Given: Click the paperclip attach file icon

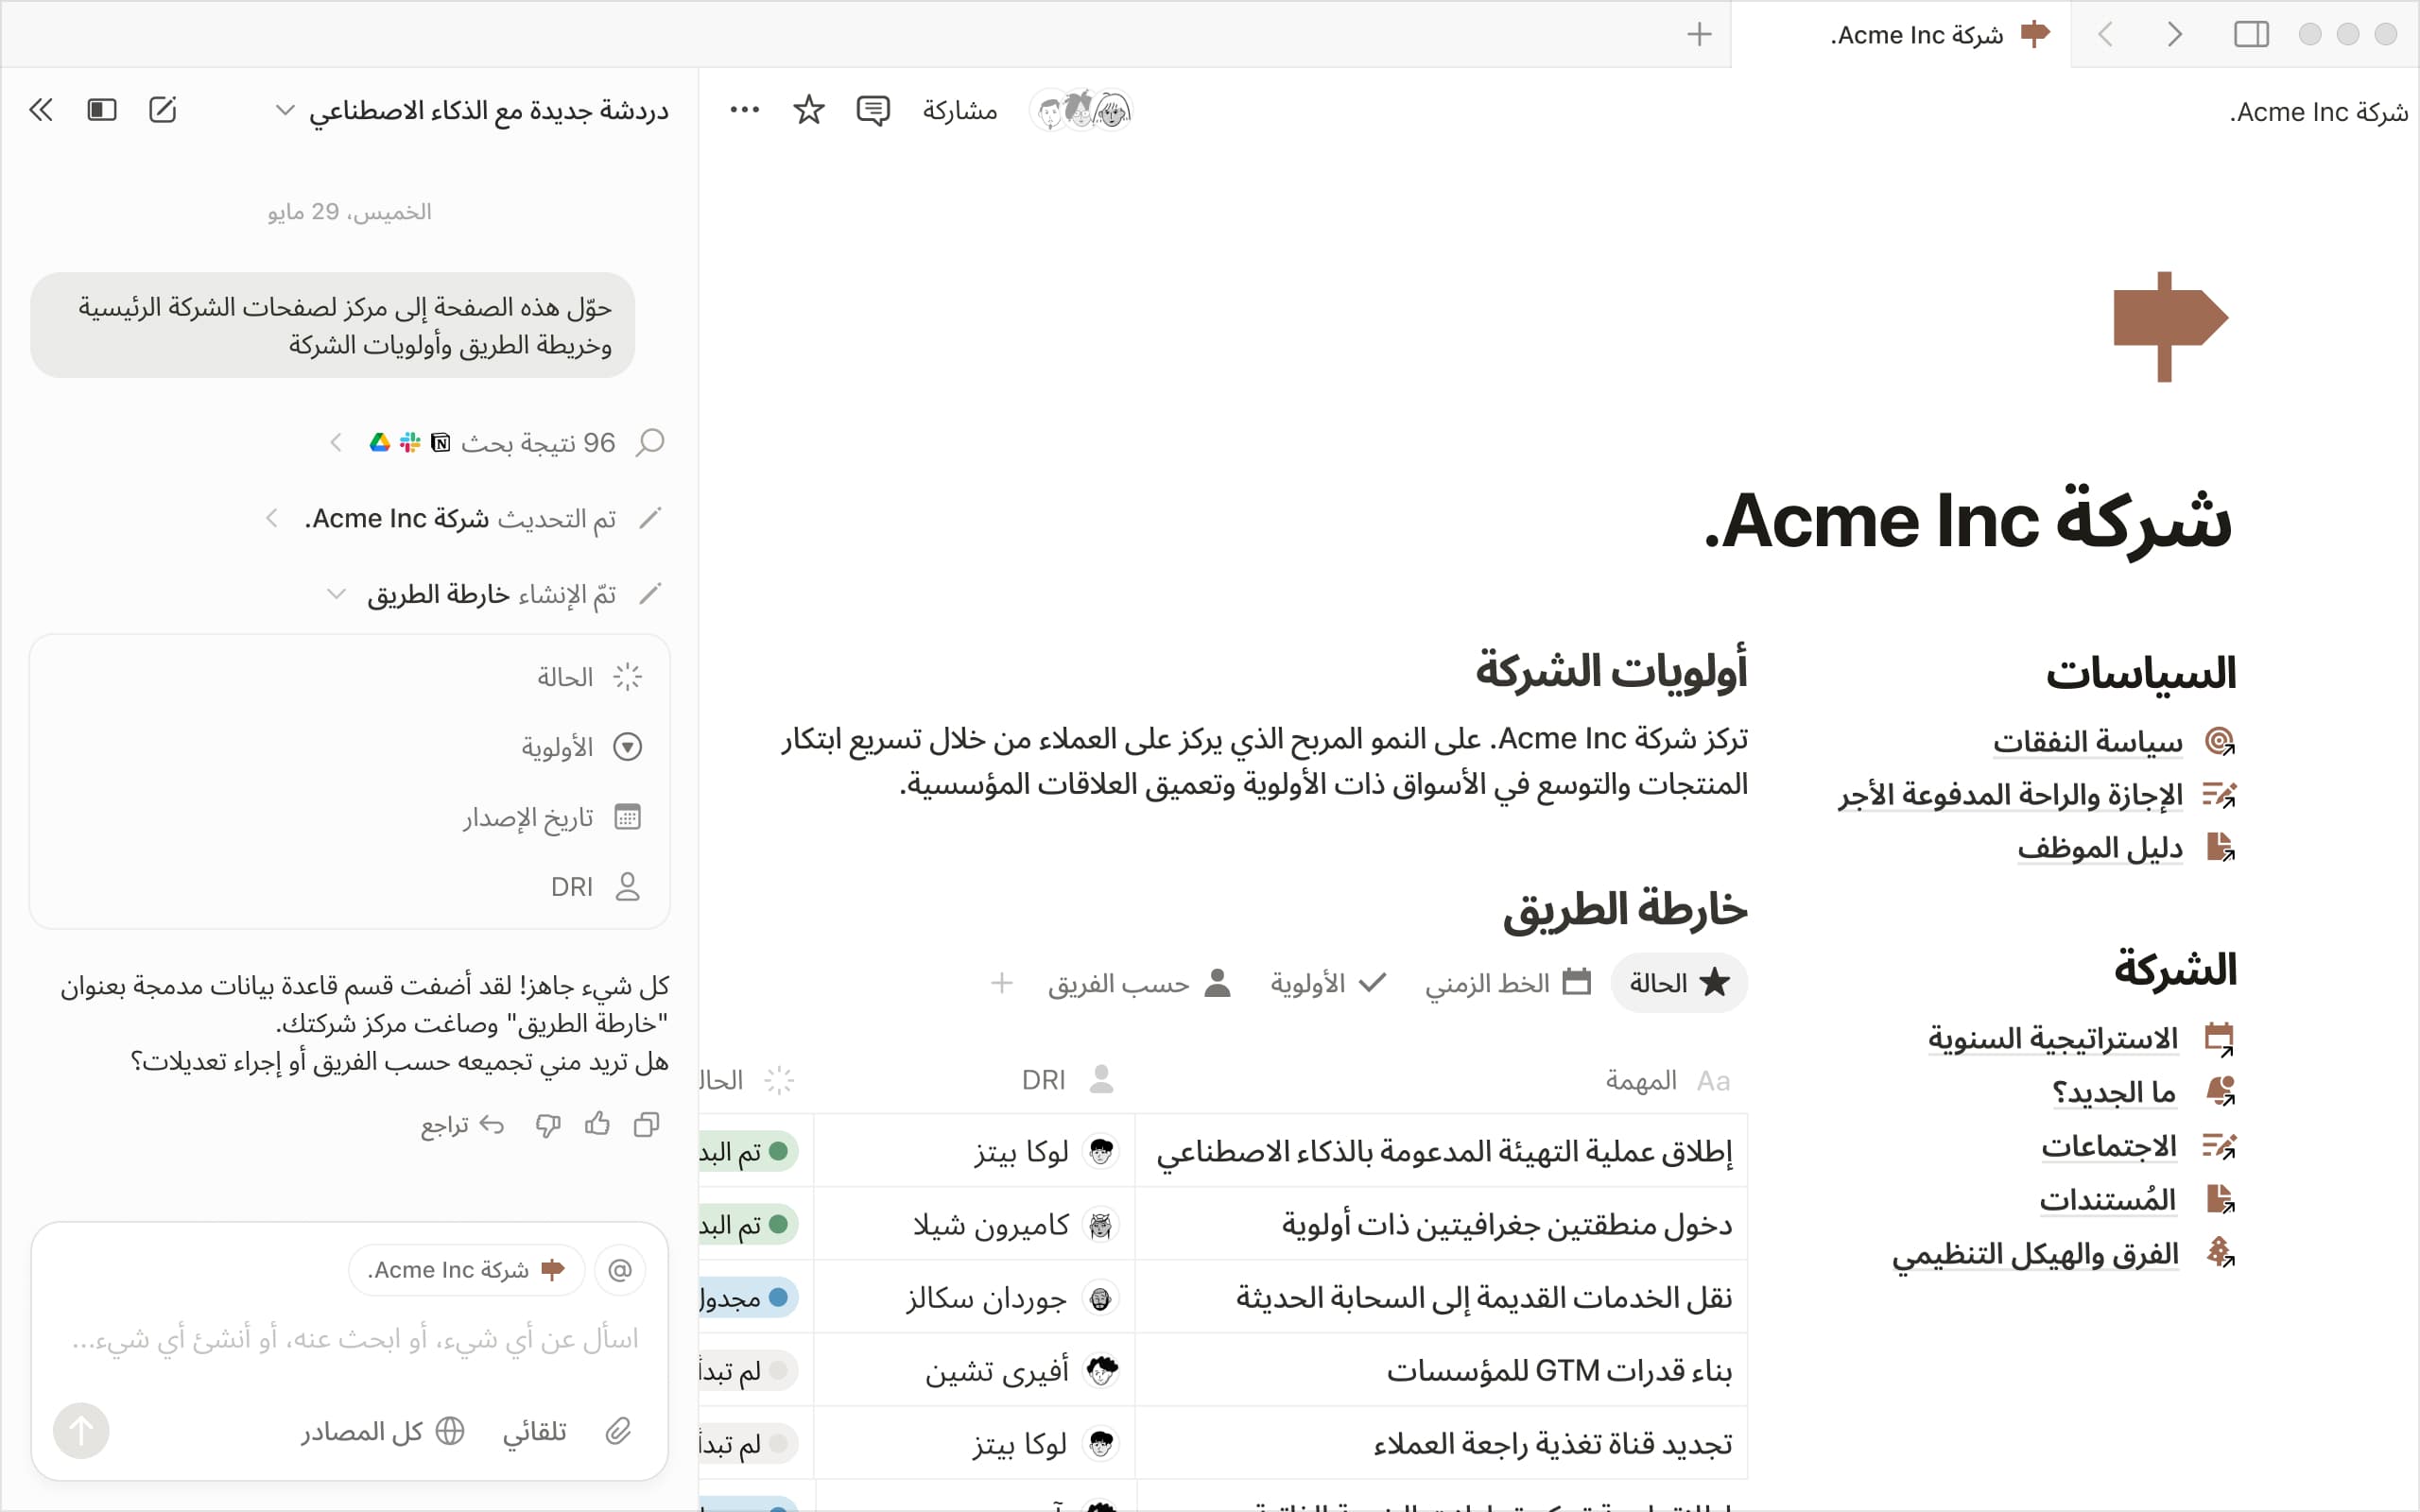Looking at the screenshot, I should [618, 1431].
